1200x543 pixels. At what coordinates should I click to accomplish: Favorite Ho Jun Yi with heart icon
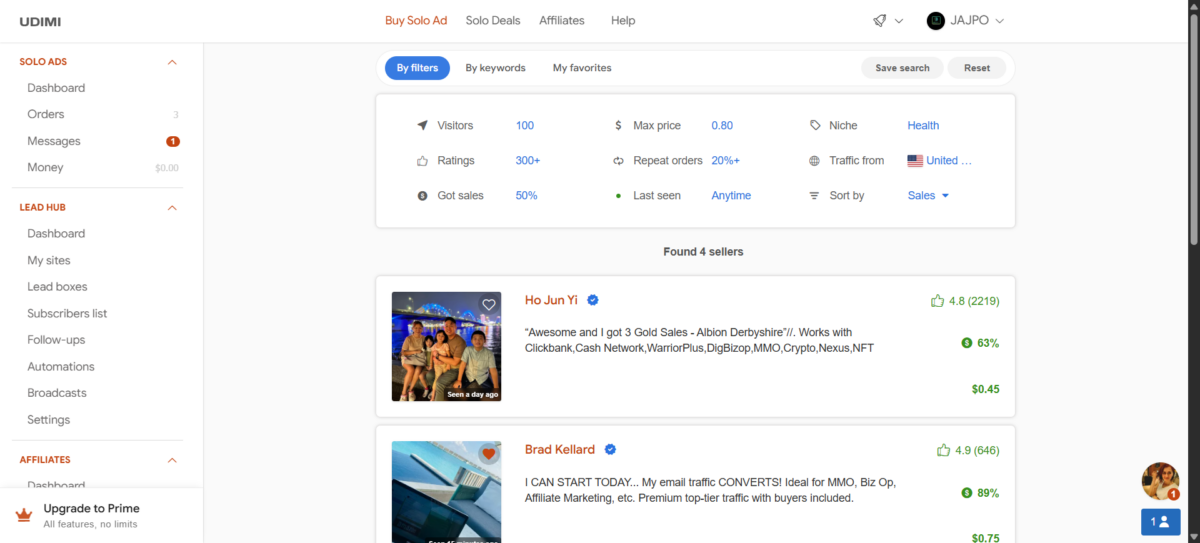pyautogui.click(x=489, y=305)
